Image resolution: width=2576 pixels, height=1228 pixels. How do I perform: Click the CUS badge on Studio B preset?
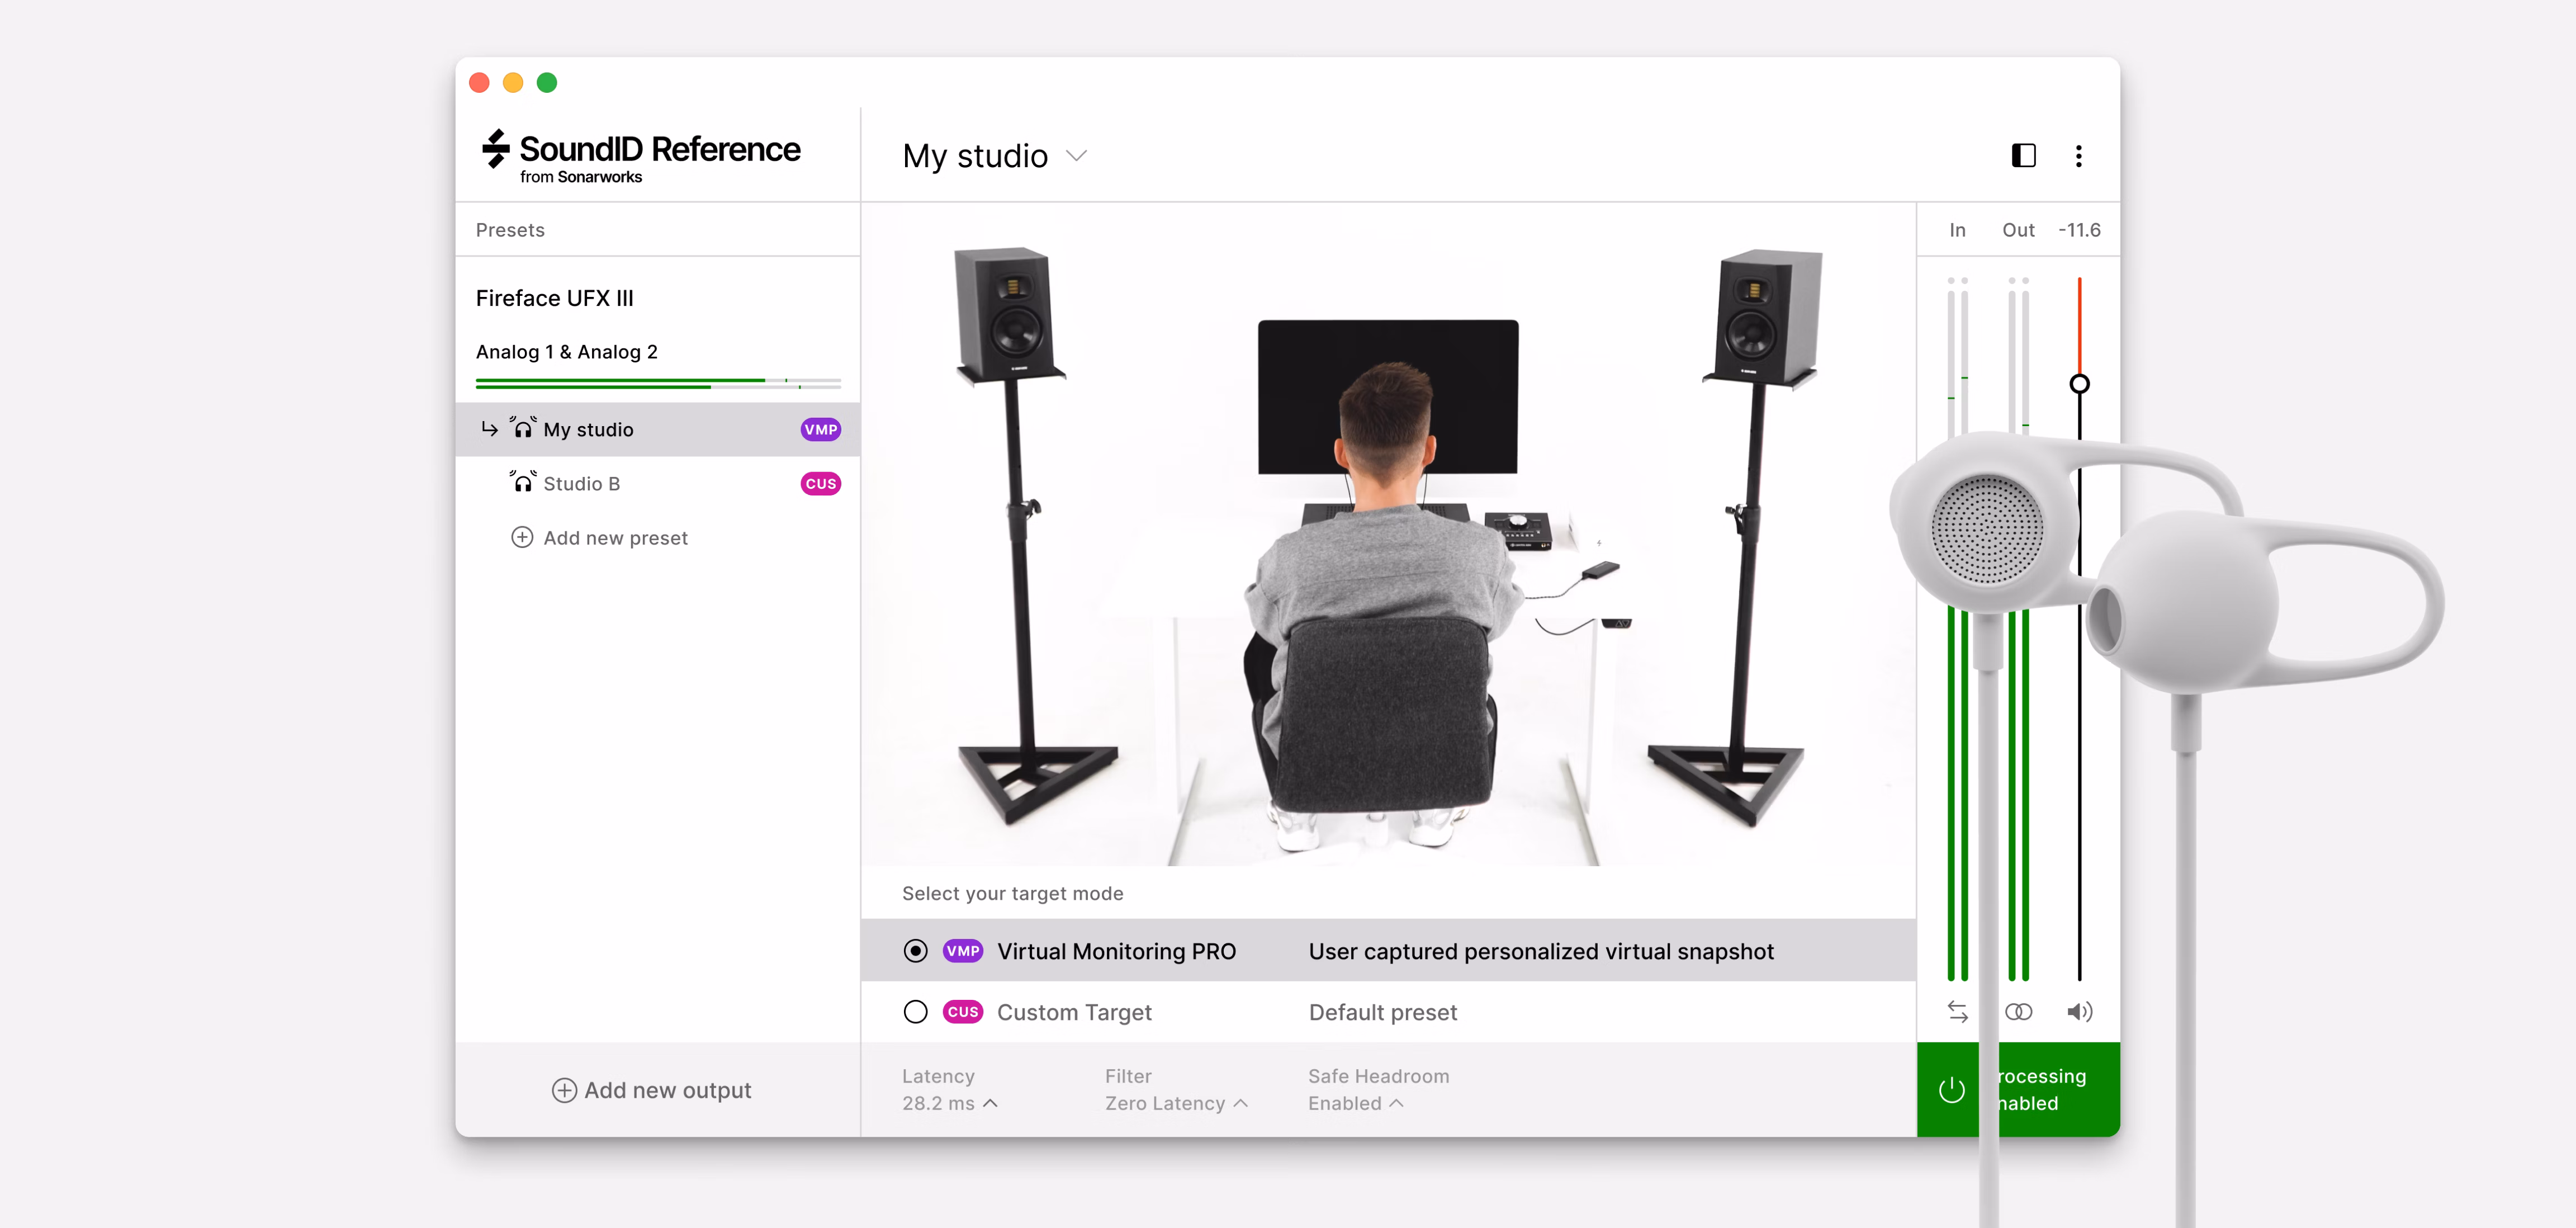point(820,483)
